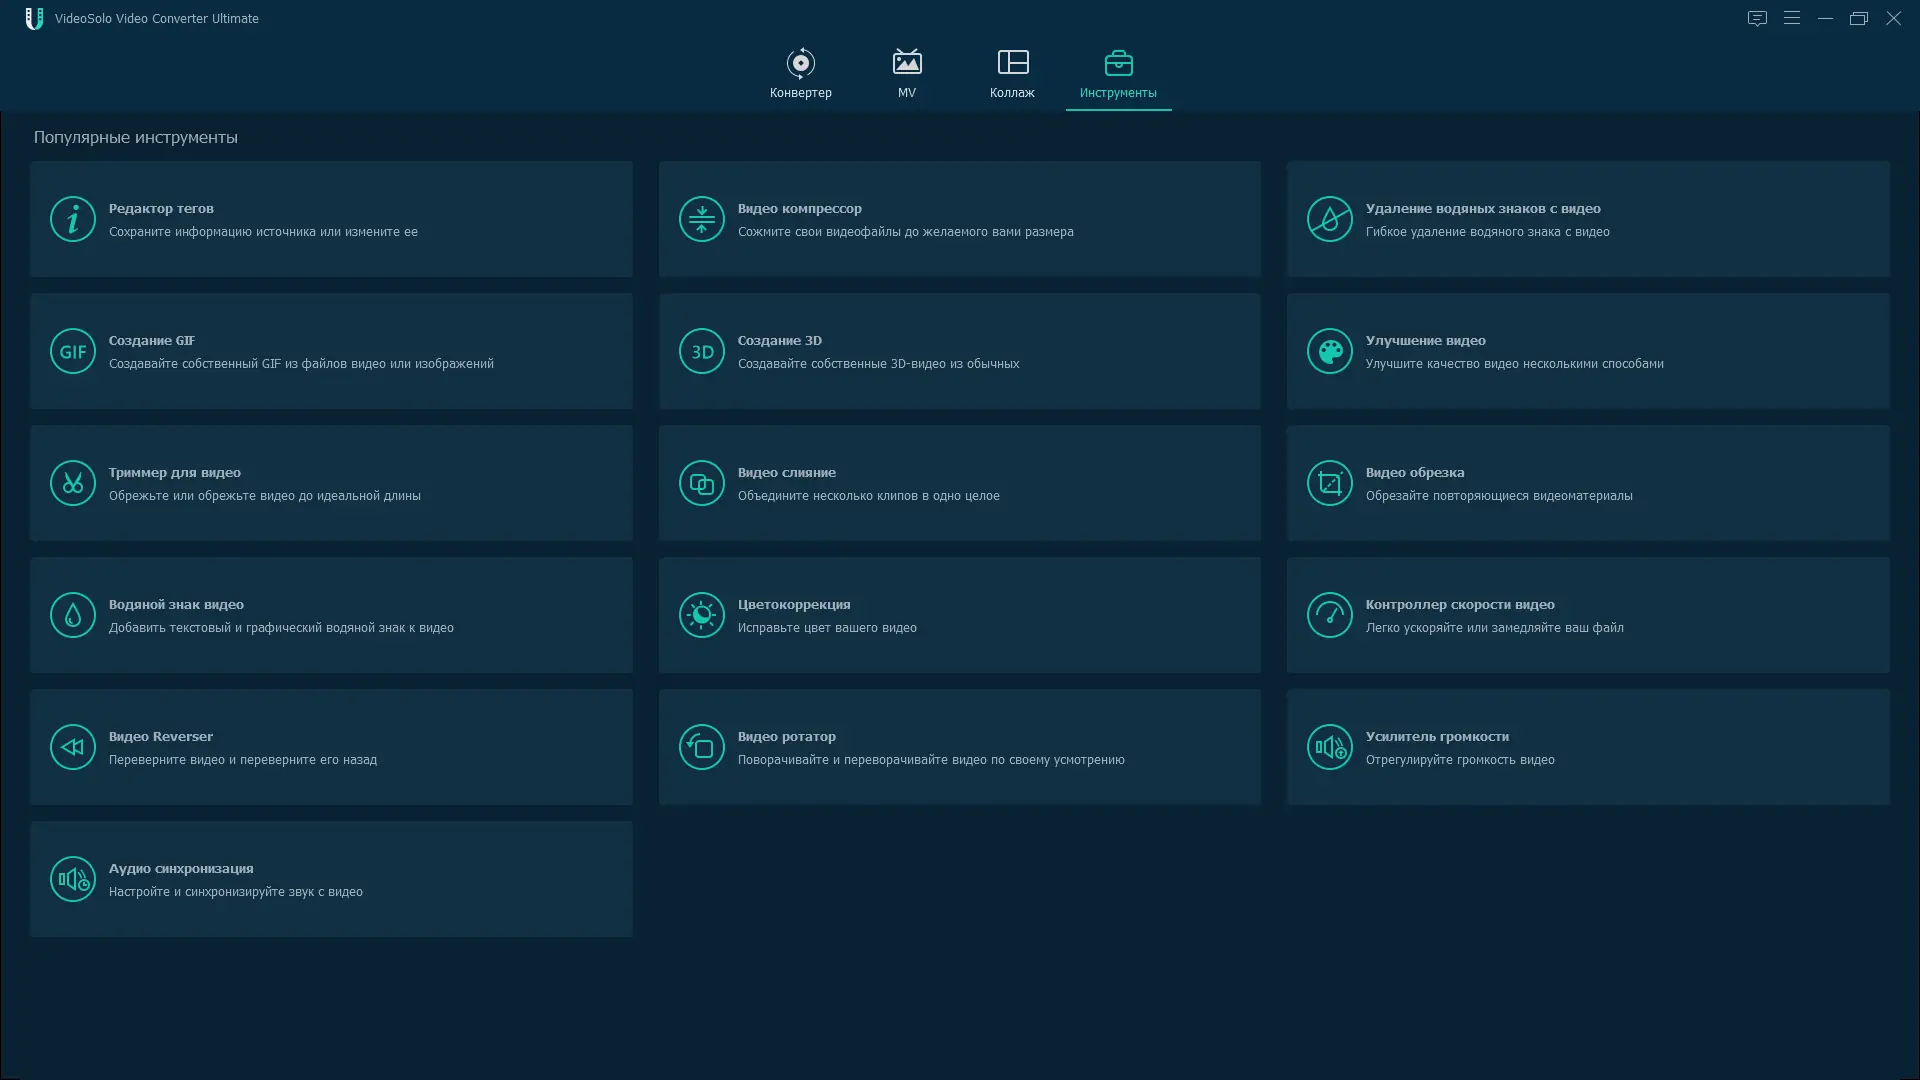Switch to the MV tab
Screen dimensions: 1920x1080
point(906,74)
